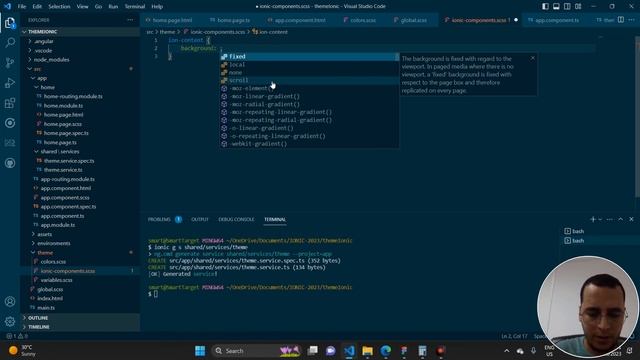Expand the node_modules folder
The image size is (640, 360).
point(51,60)
